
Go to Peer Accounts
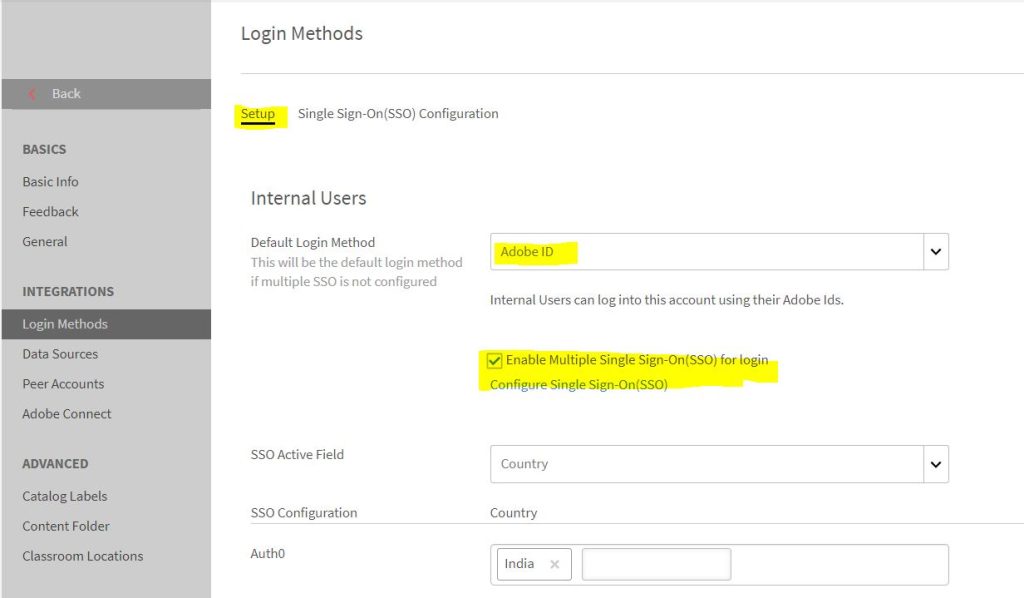click(x=63, y=383)
